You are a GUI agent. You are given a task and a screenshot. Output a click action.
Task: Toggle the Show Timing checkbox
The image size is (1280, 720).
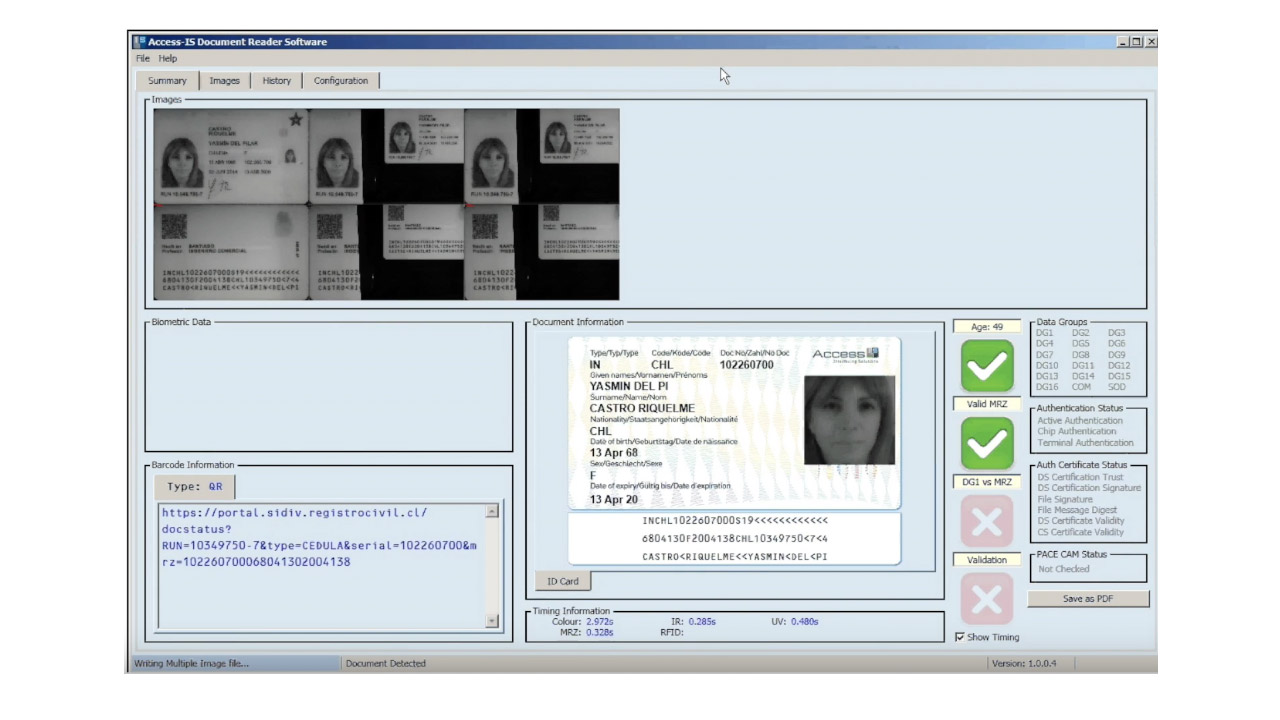960,637
